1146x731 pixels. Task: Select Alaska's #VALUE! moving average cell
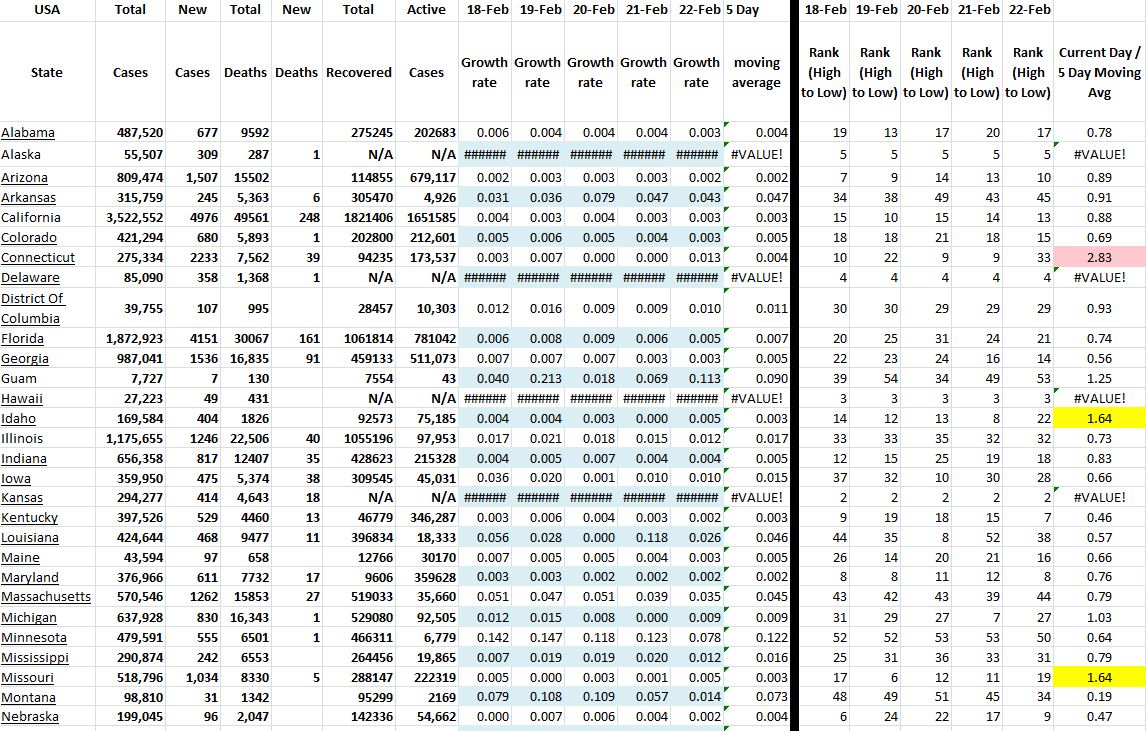(756, 154)
